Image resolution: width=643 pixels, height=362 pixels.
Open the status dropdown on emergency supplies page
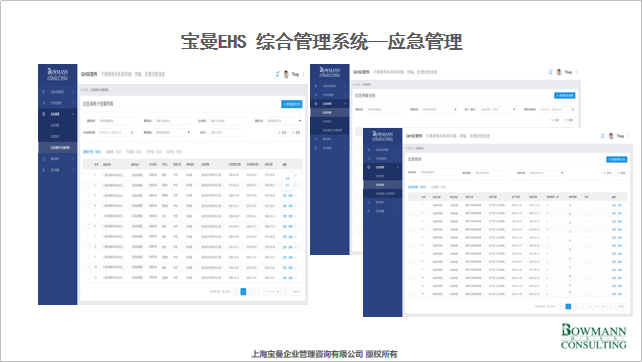(x=546, y=173)
